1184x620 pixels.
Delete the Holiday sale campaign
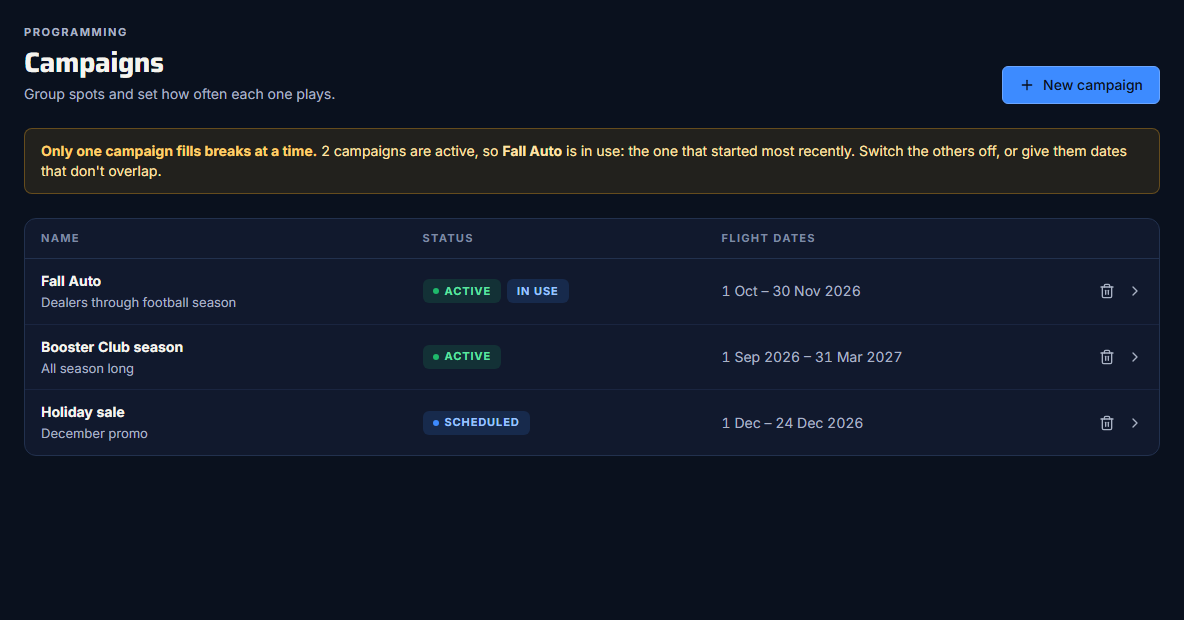(x=1106, y=423)
